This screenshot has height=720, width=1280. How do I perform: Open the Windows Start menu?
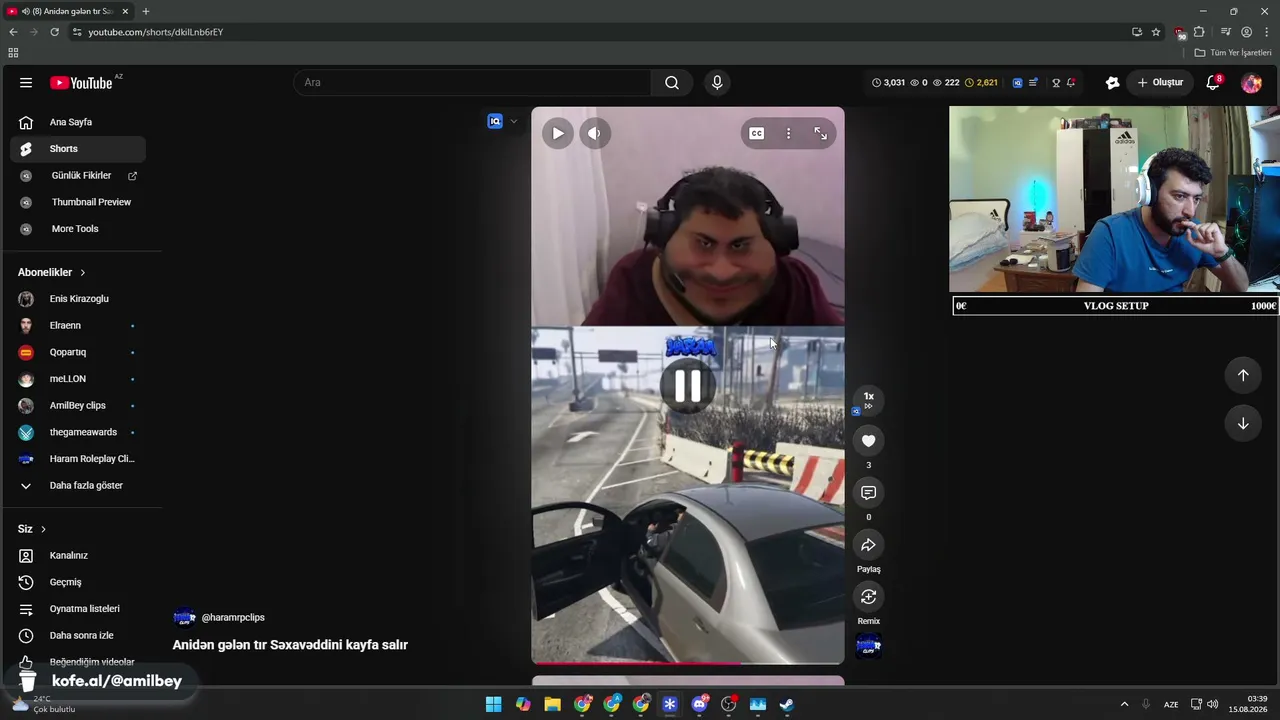[x=494, y=705]
